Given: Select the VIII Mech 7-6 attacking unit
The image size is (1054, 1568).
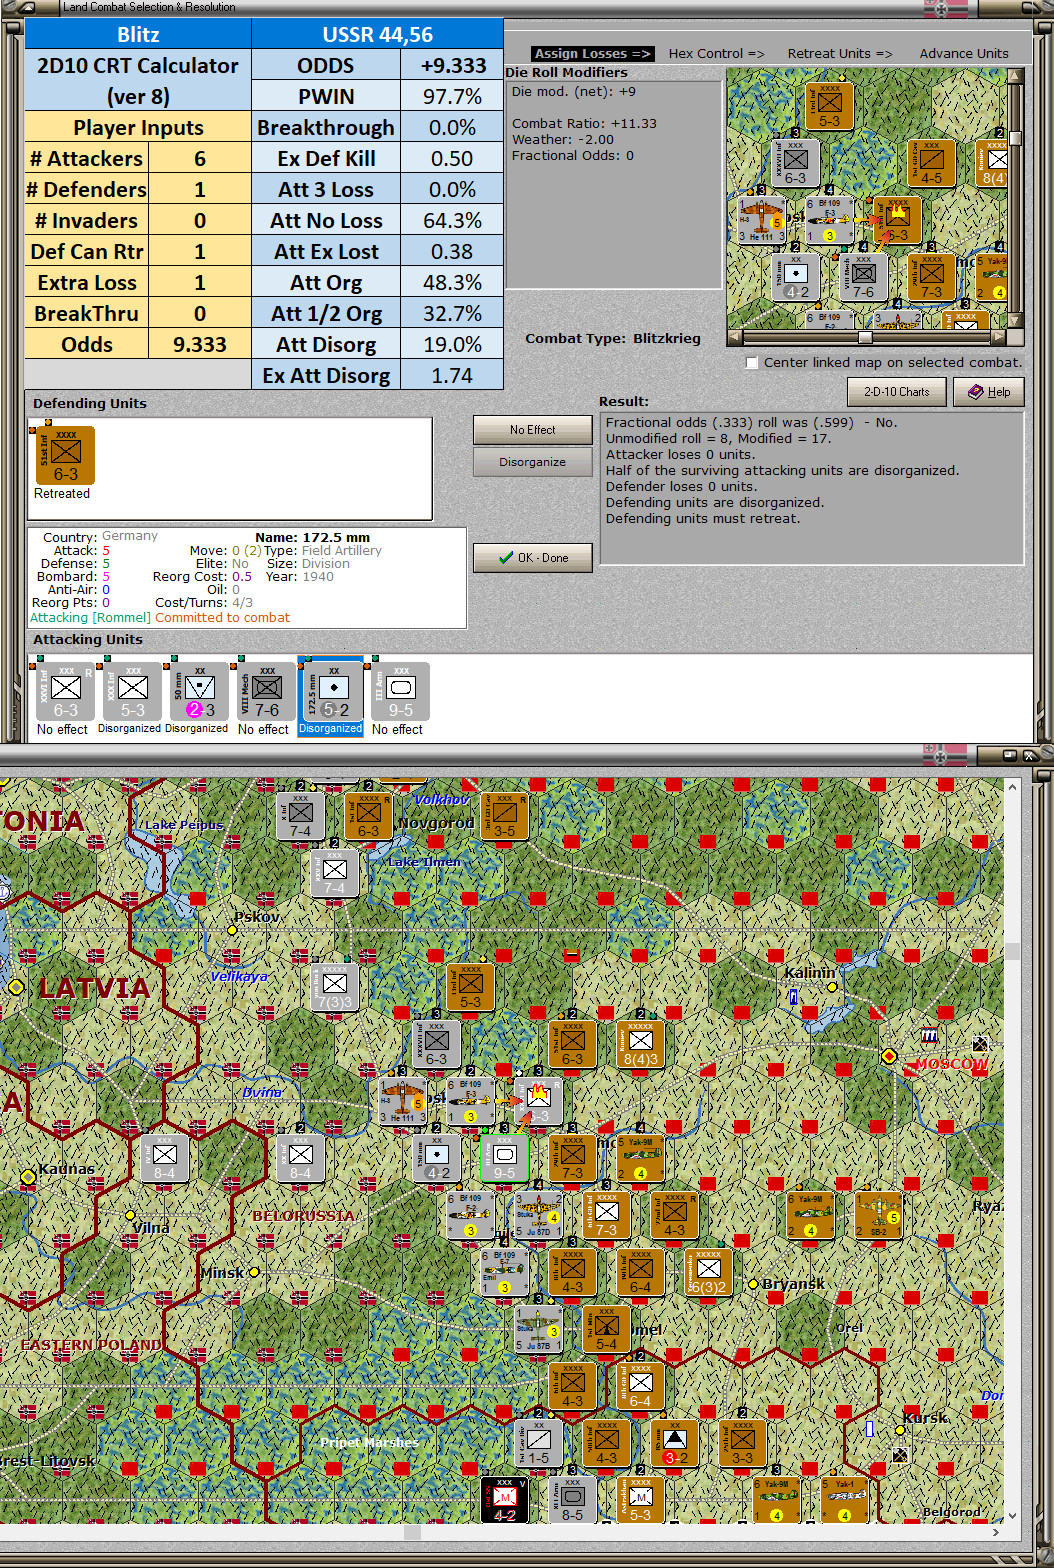Looking at the screenshot, I should click(267, 691).
